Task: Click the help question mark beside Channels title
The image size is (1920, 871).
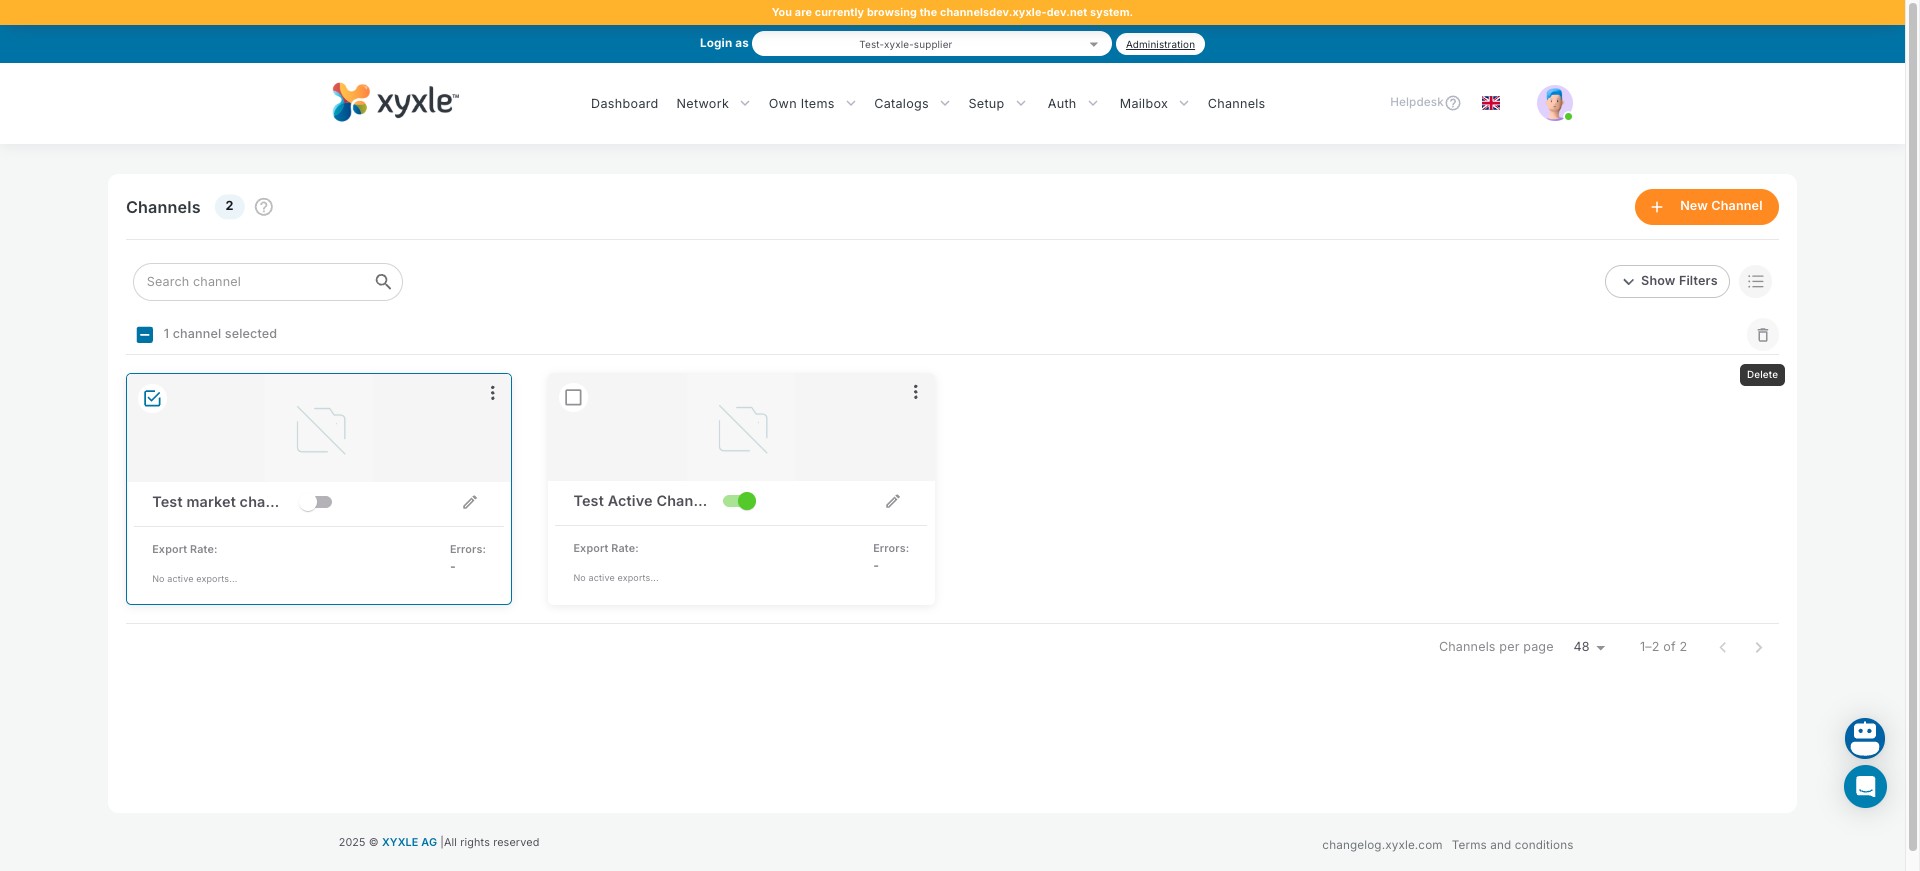Action: pos(264,207)
